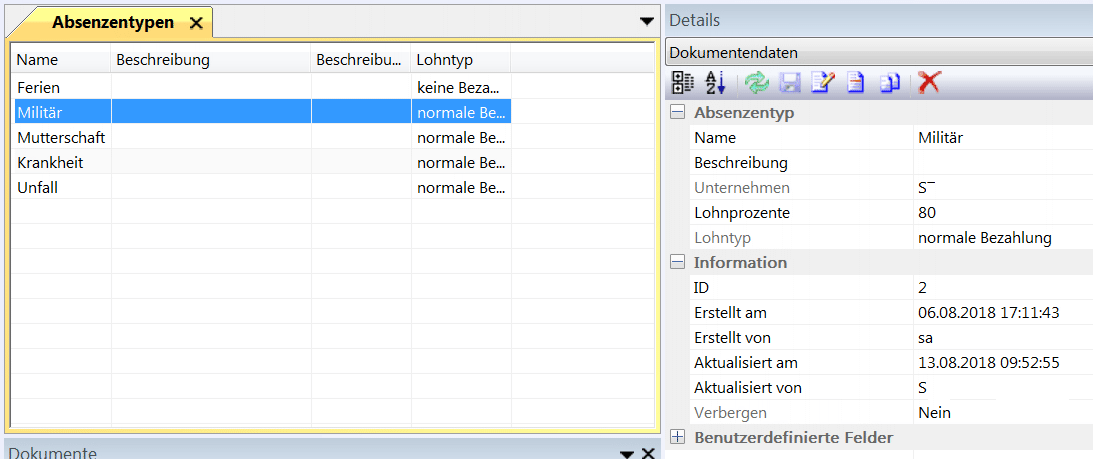Image resolution: width=1093 pixels, height=459 pixels.
Task: Switch to the Absenzentypen tab
Action: 112,22
